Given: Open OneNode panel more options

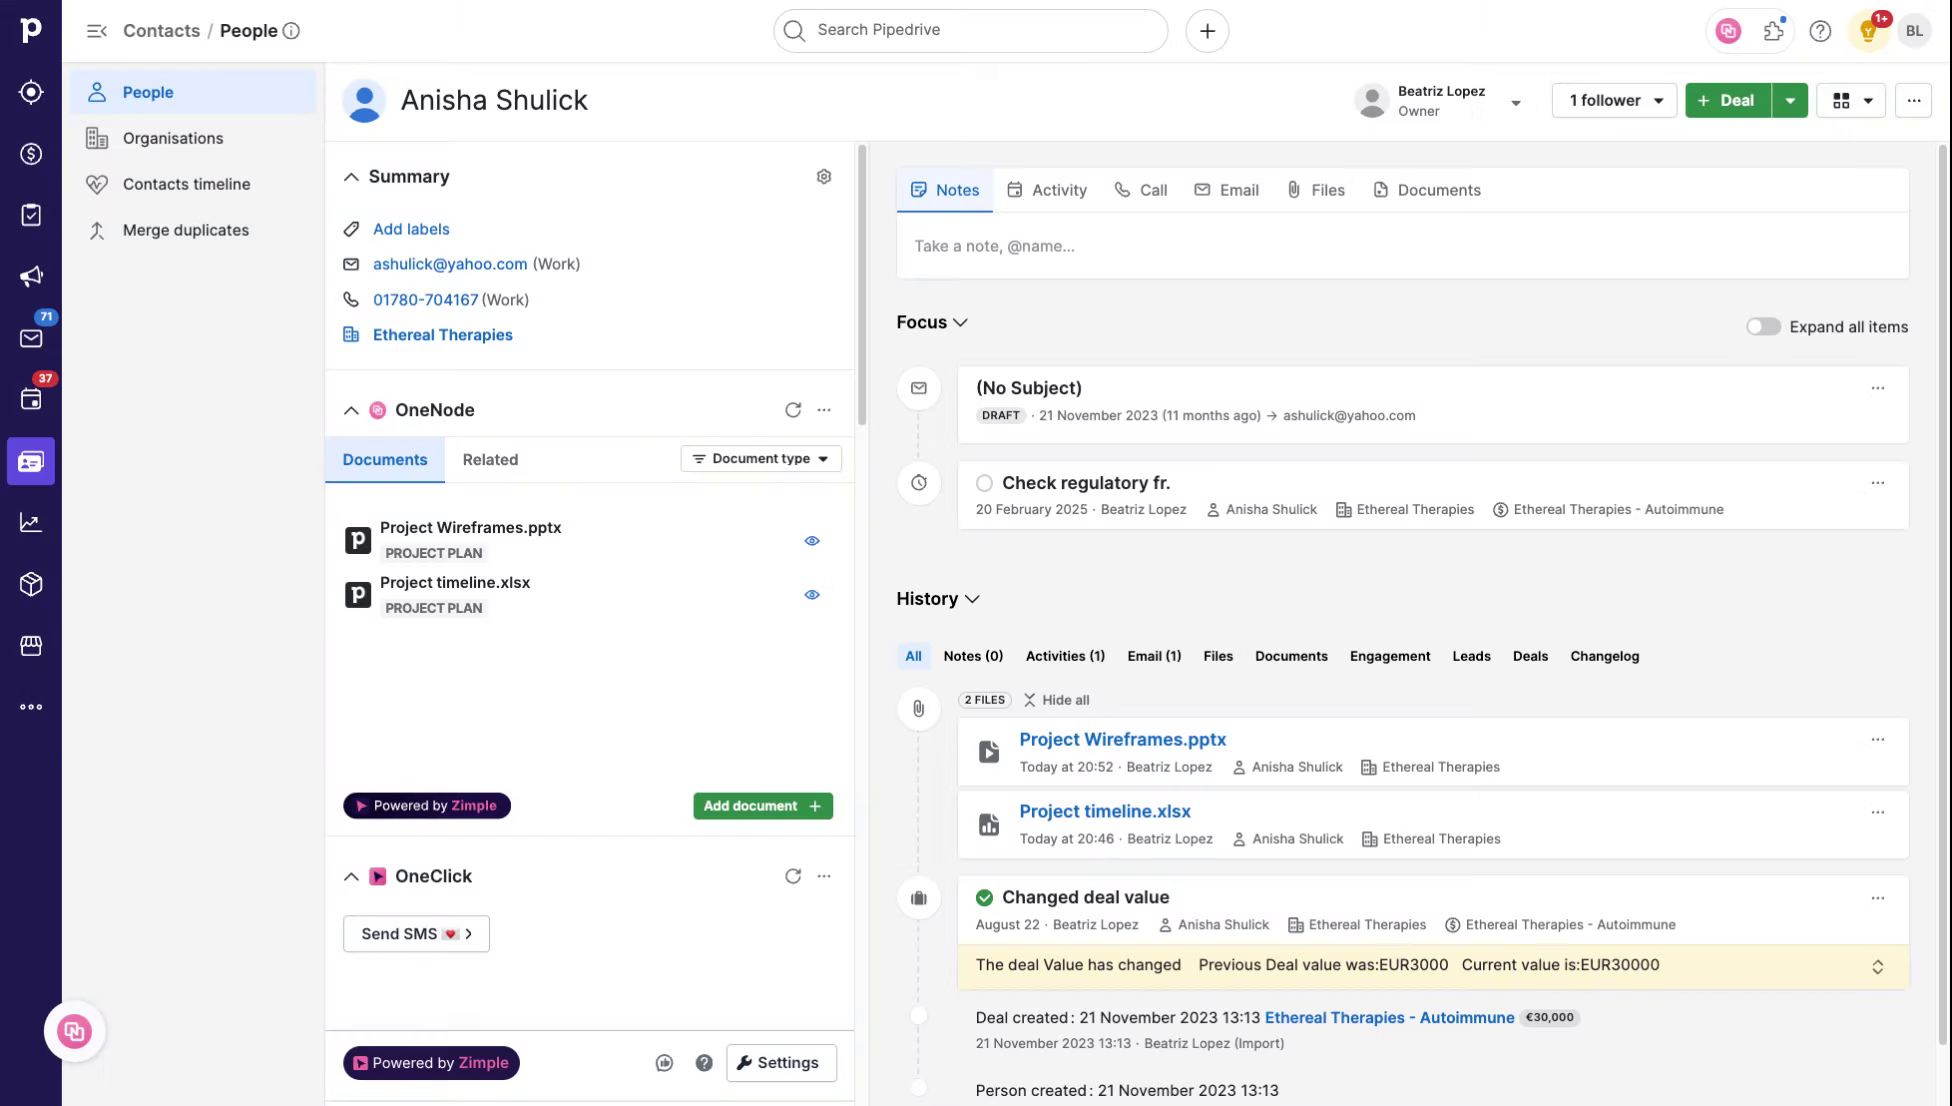Looking at the screenshot, I should (824, 410).
